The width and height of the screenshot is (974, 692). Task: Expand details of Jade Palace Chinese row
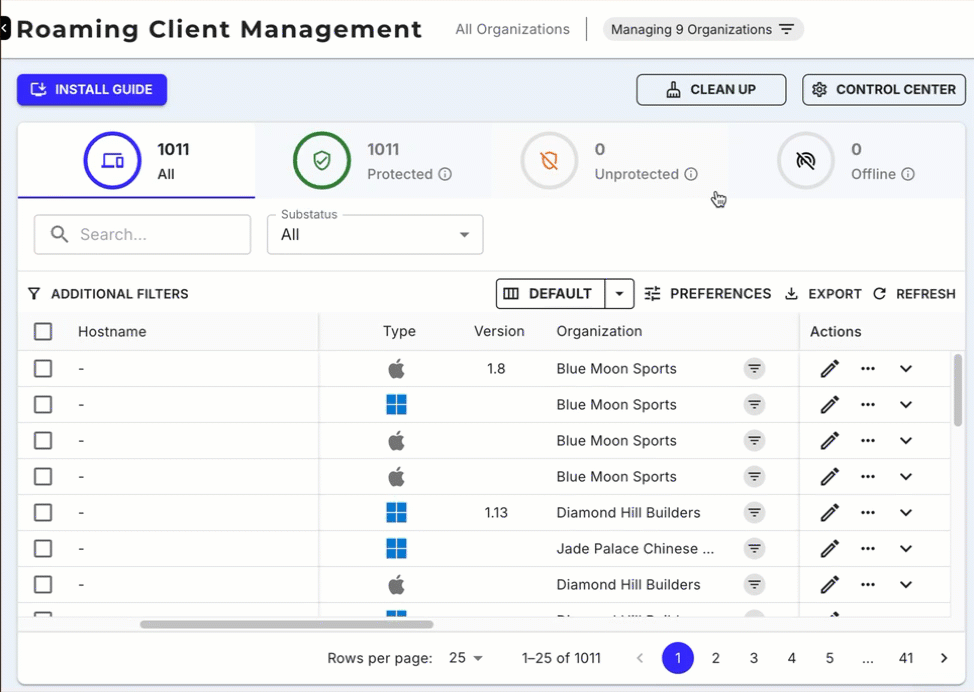(906, 549)
